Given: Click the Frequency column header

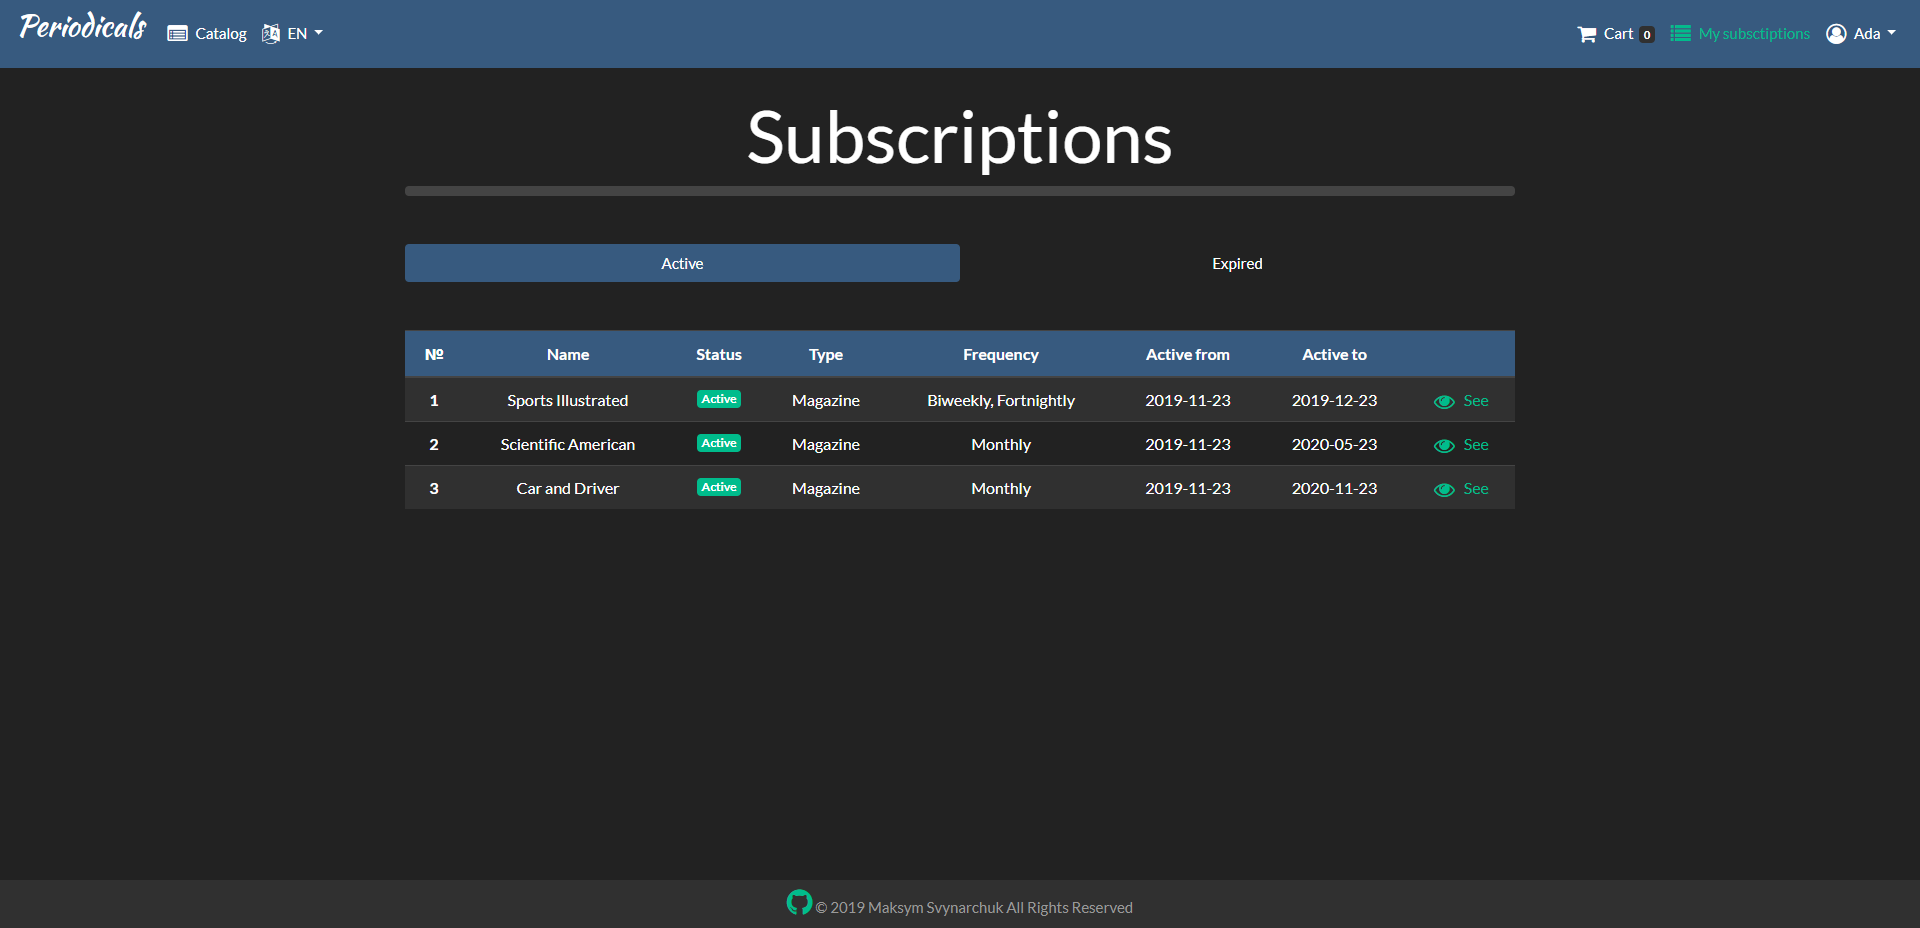Looking at the screenshot, I should pyautogui.click(x=1001, y=355).
